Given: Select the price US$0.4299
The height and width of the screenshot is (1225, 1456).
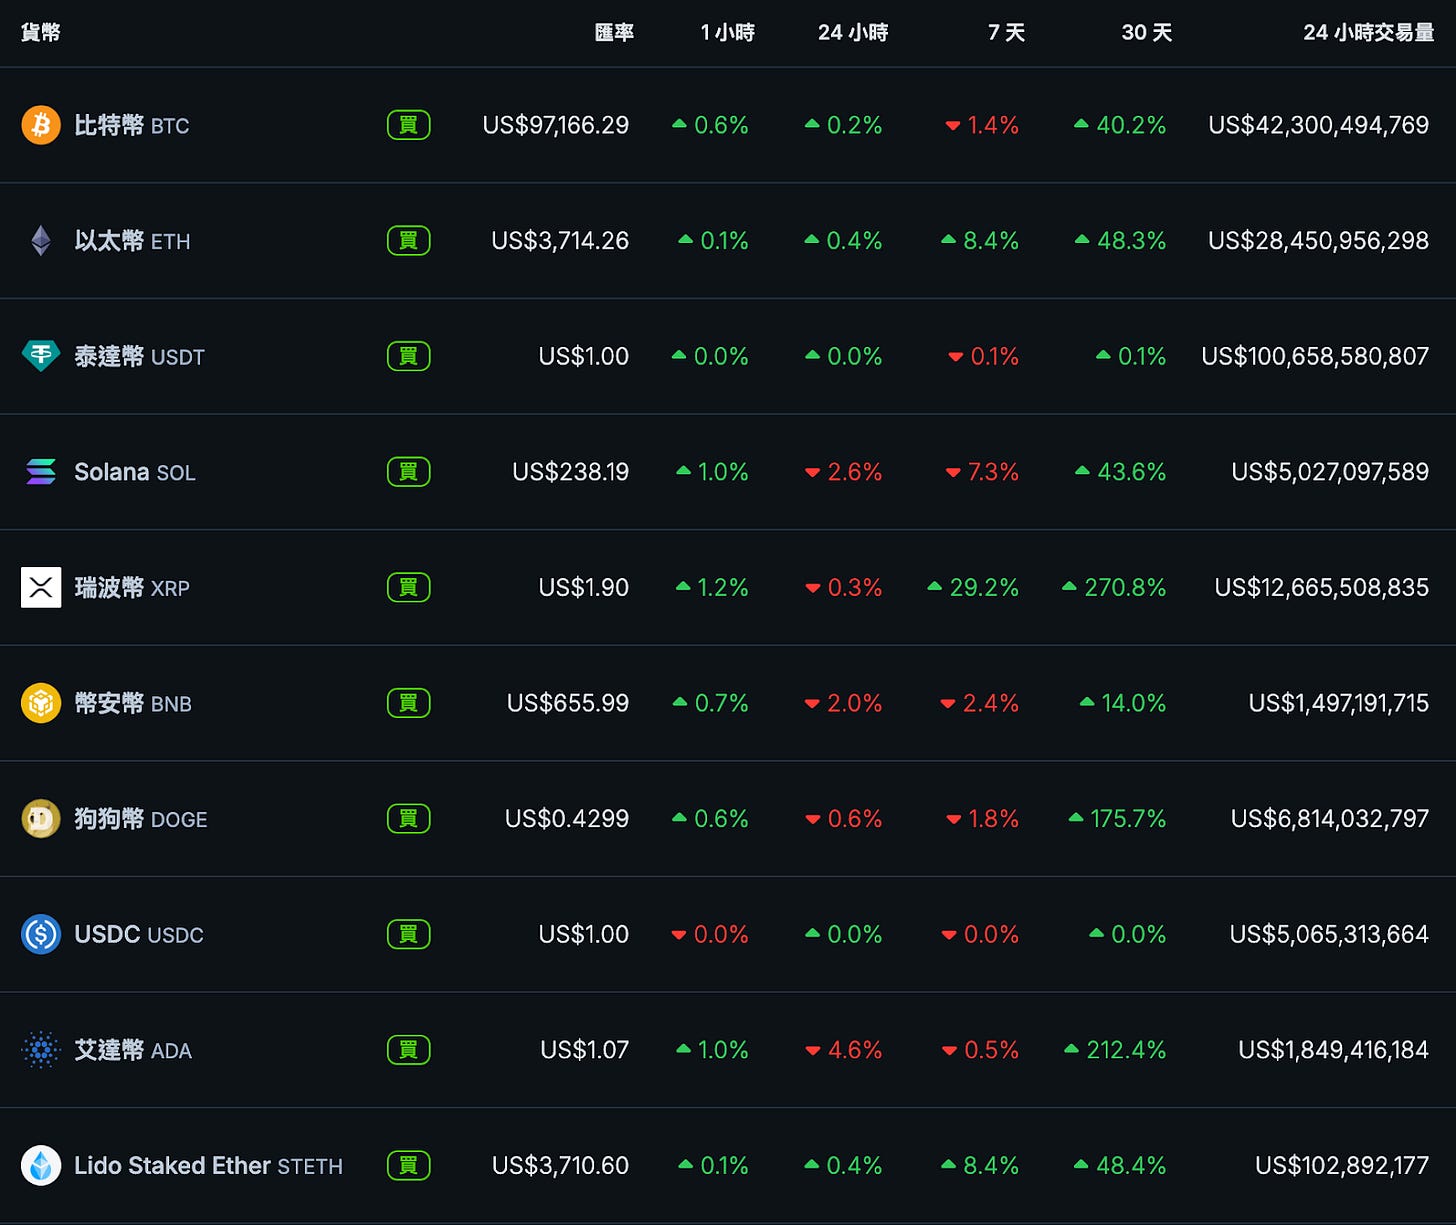Looking at the screenshot, I should pos(567,819).
